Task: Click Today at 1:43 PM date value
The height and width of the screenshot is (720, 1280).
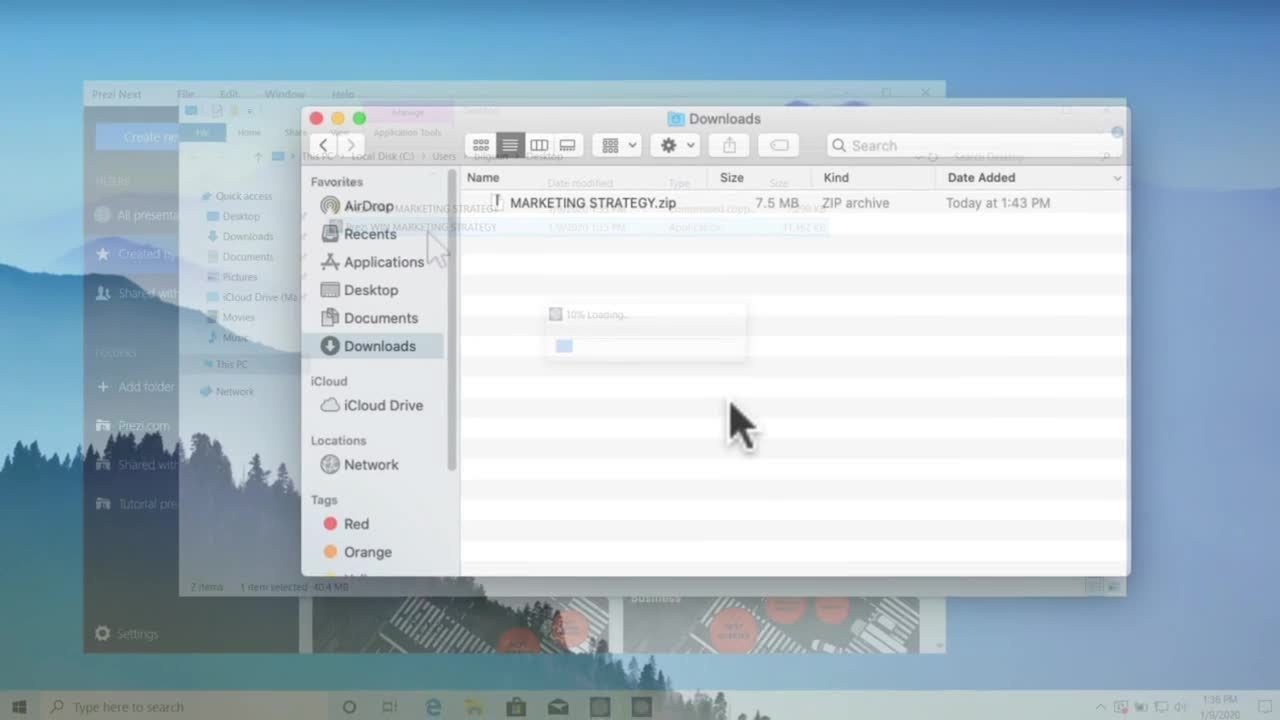Action: tap(998, 203)
